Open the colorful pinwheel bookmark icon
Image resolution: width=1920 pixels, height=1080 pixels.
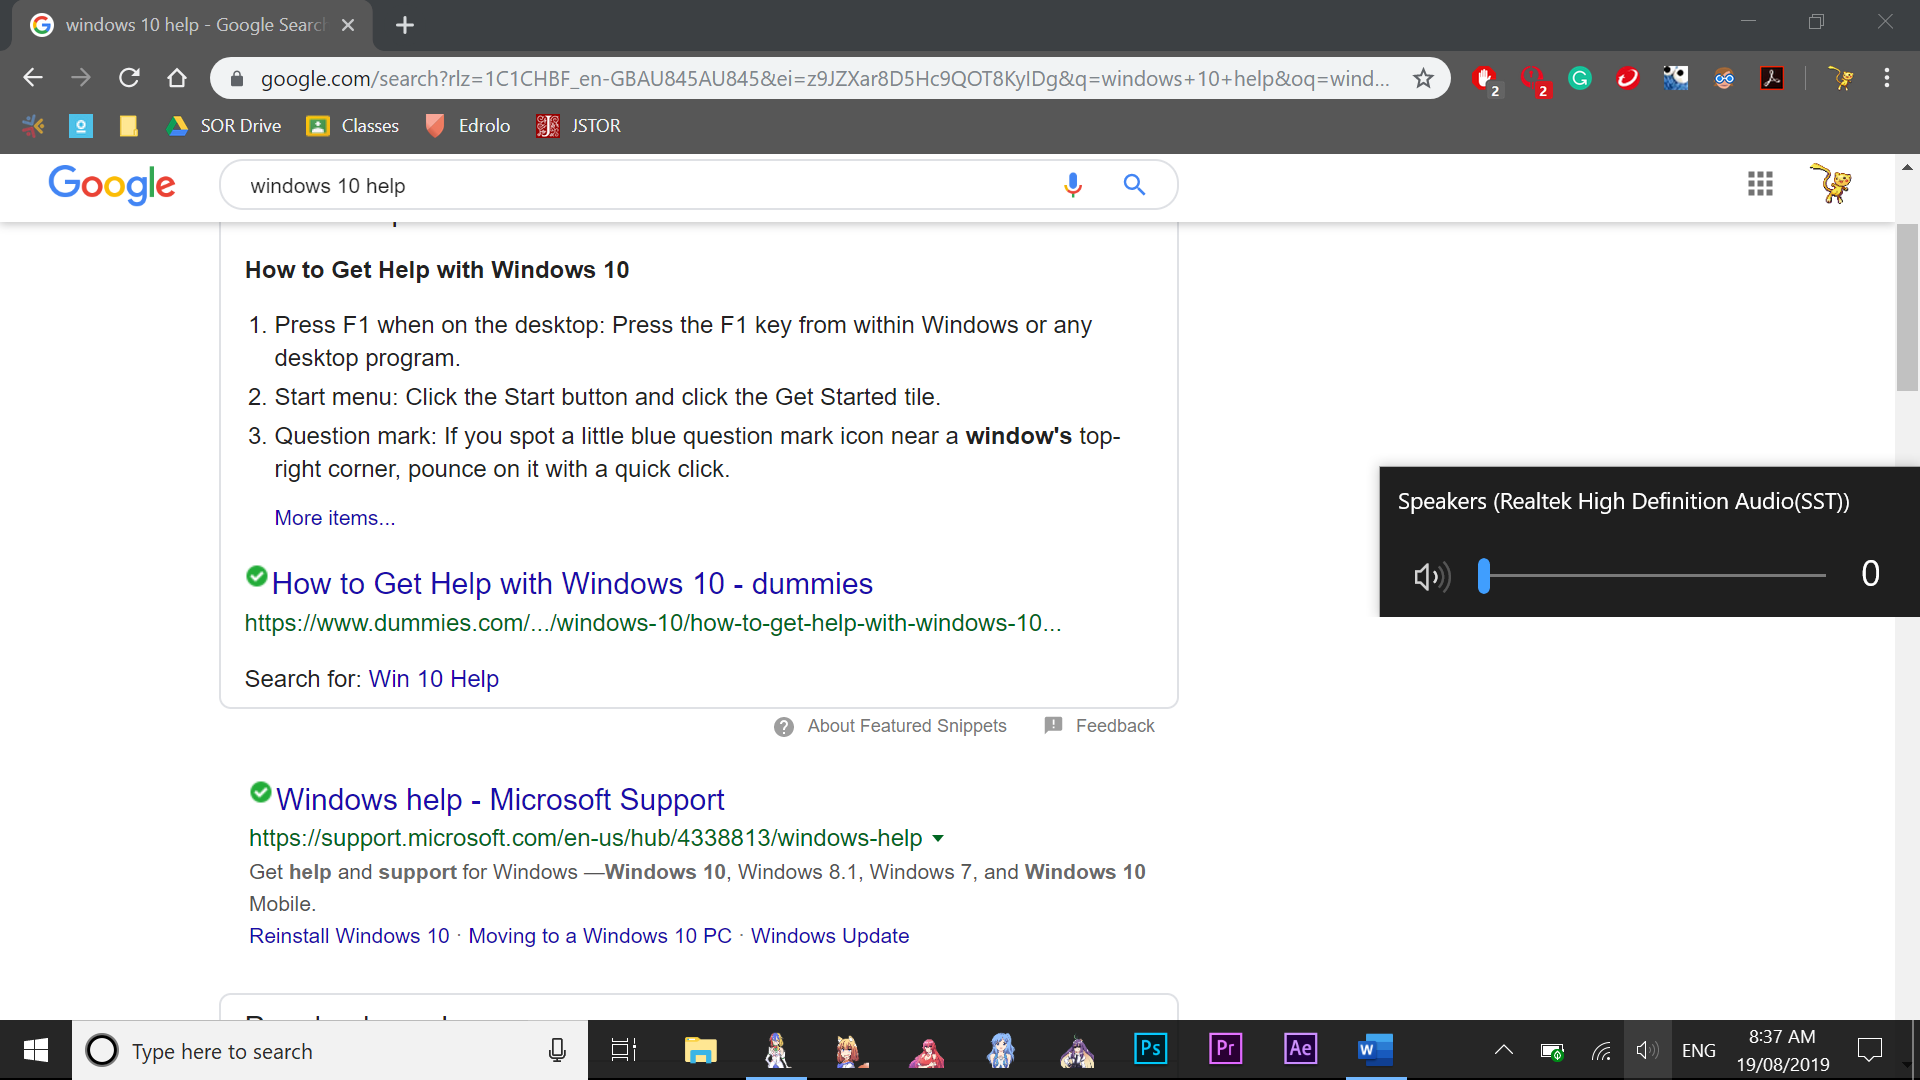(x=33, y=126)
